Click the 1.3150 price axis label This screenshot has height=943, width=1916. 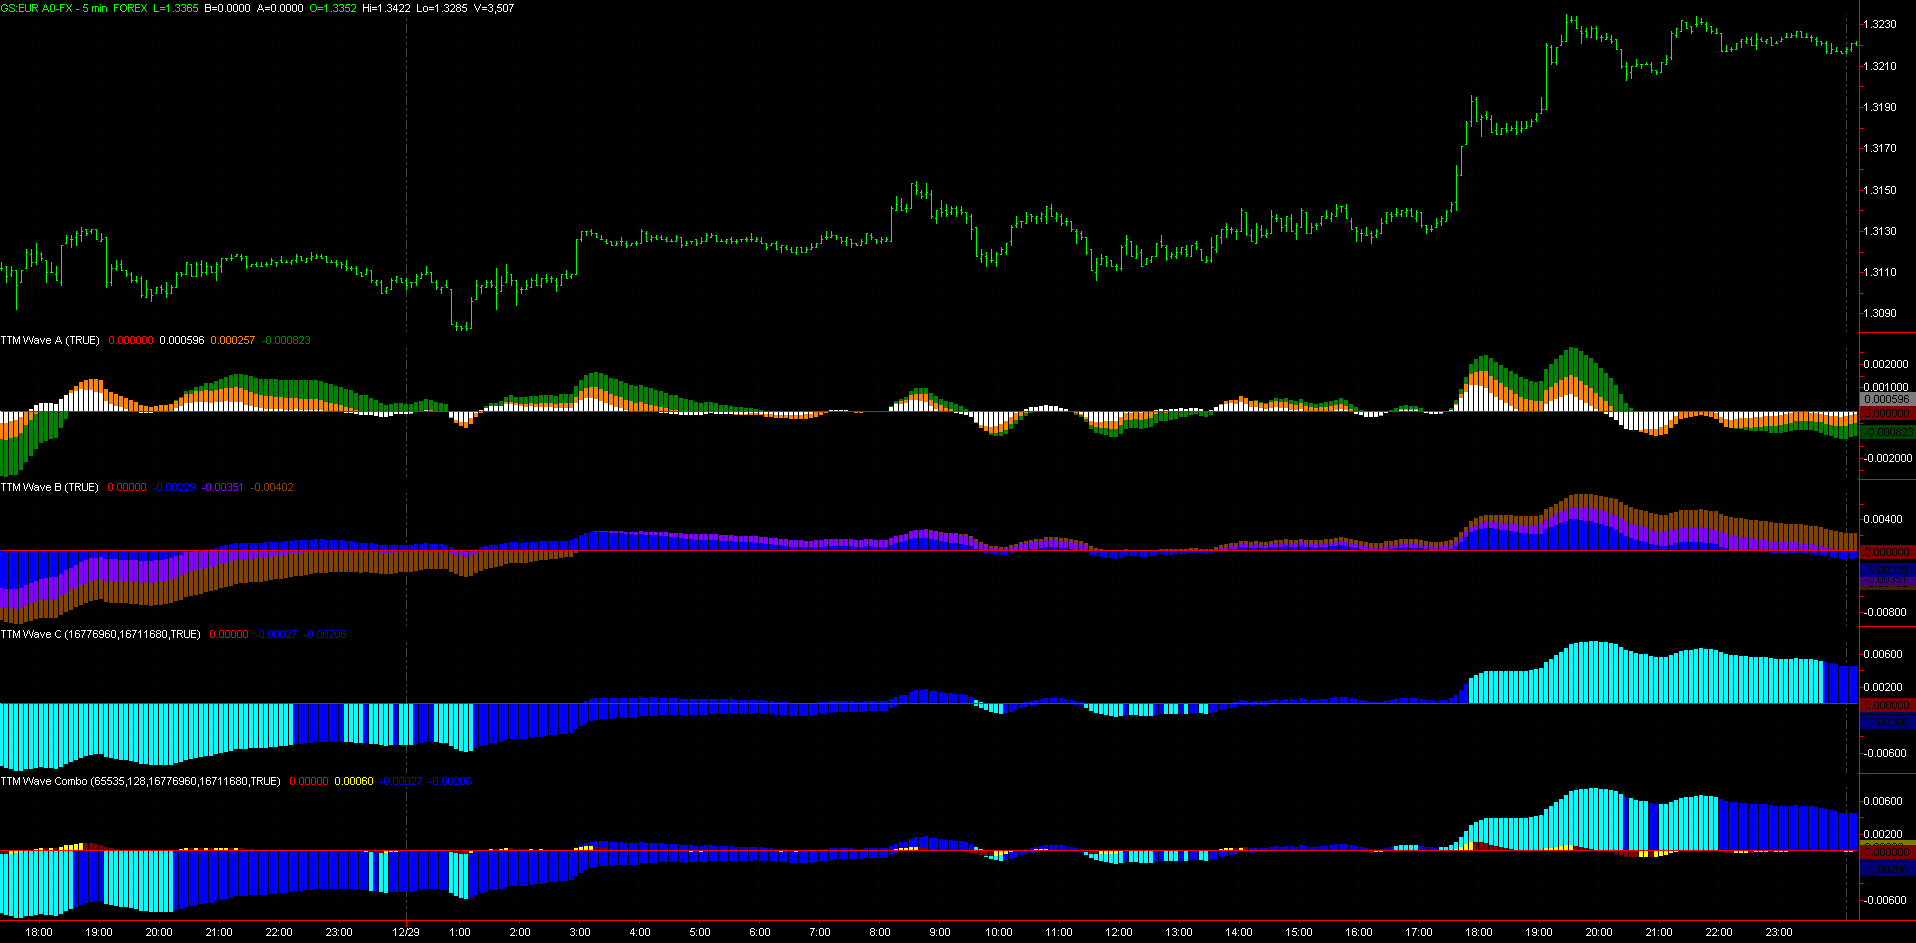[1880, 190]
